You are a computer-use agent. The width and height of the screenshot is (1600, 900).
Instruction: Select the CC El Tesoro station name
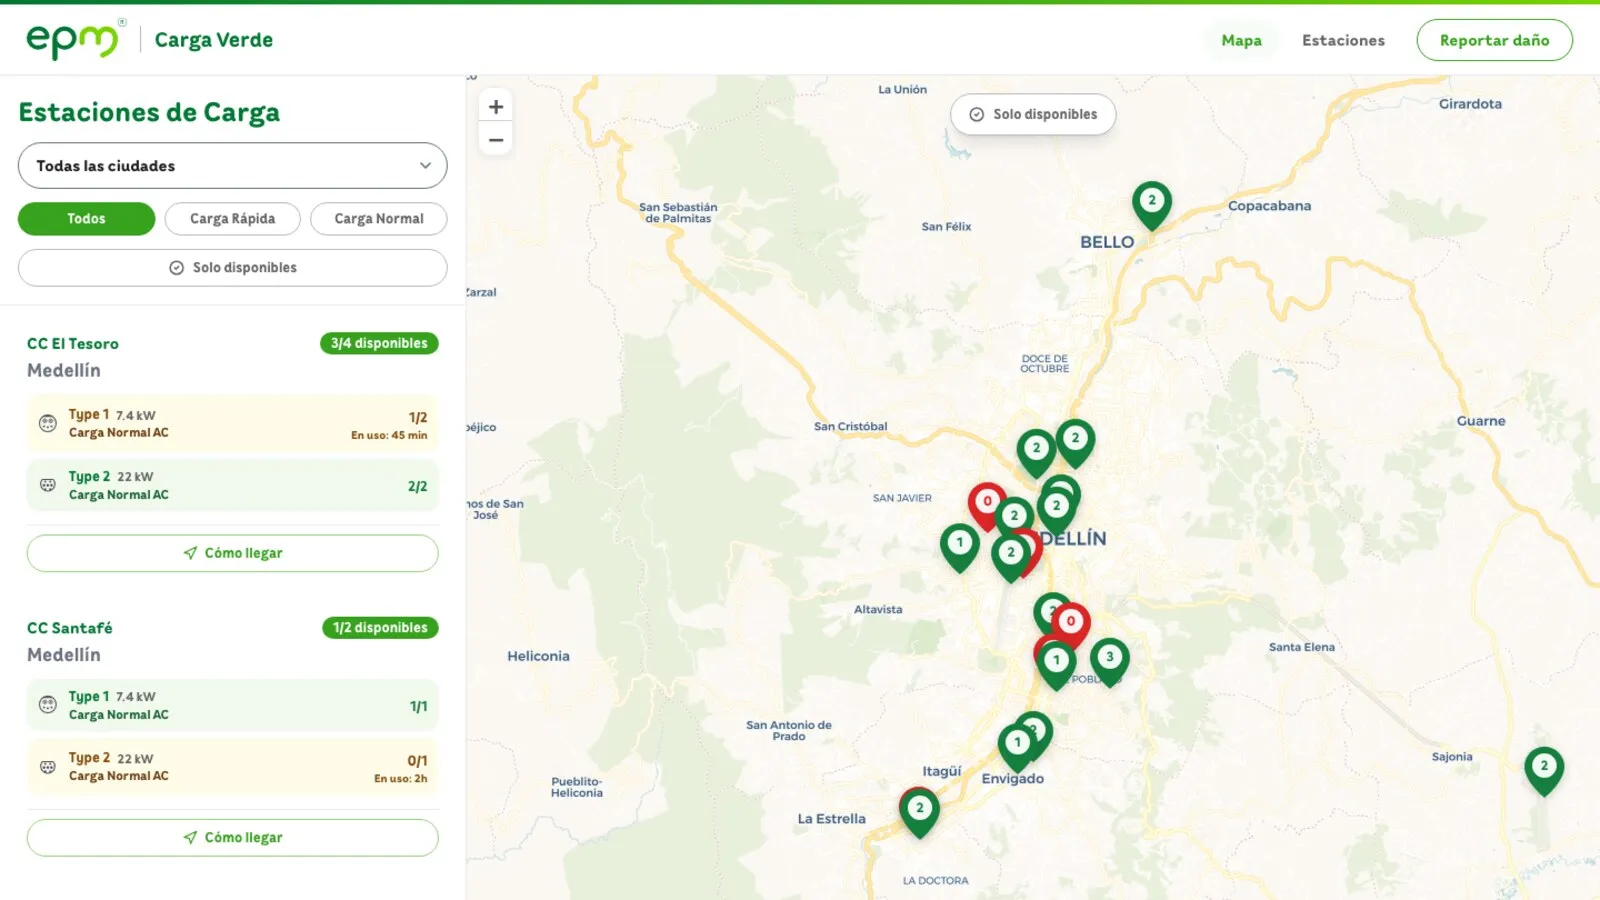click(x=73, y=344)
